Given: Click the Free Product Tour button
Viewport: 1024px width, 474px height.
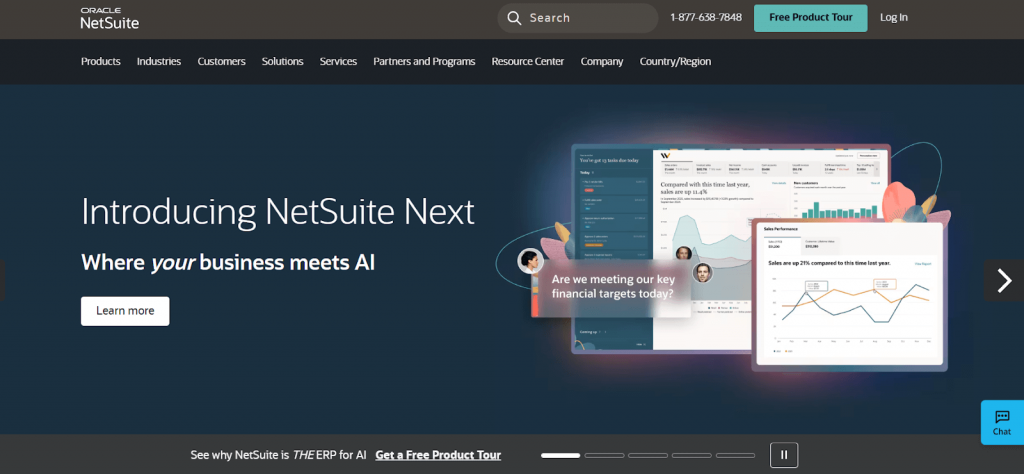Looking at the screenshot, I should click(810, 18).
